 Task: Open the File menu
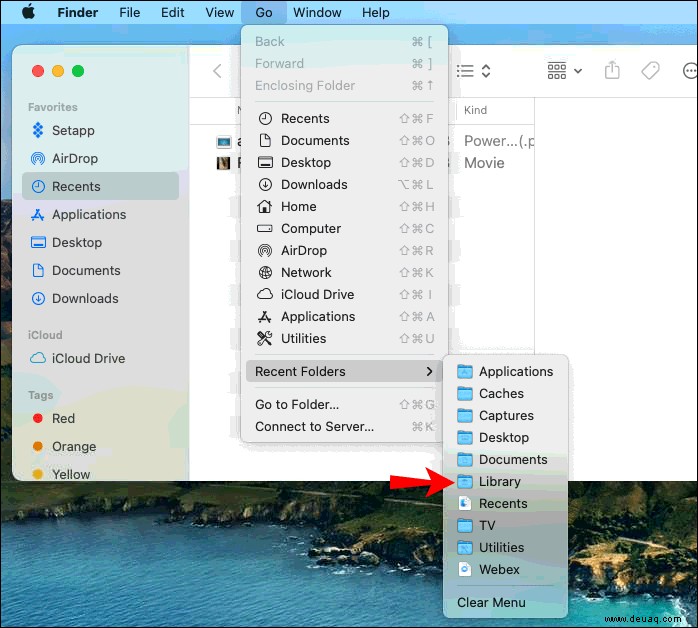pos(130,12)
